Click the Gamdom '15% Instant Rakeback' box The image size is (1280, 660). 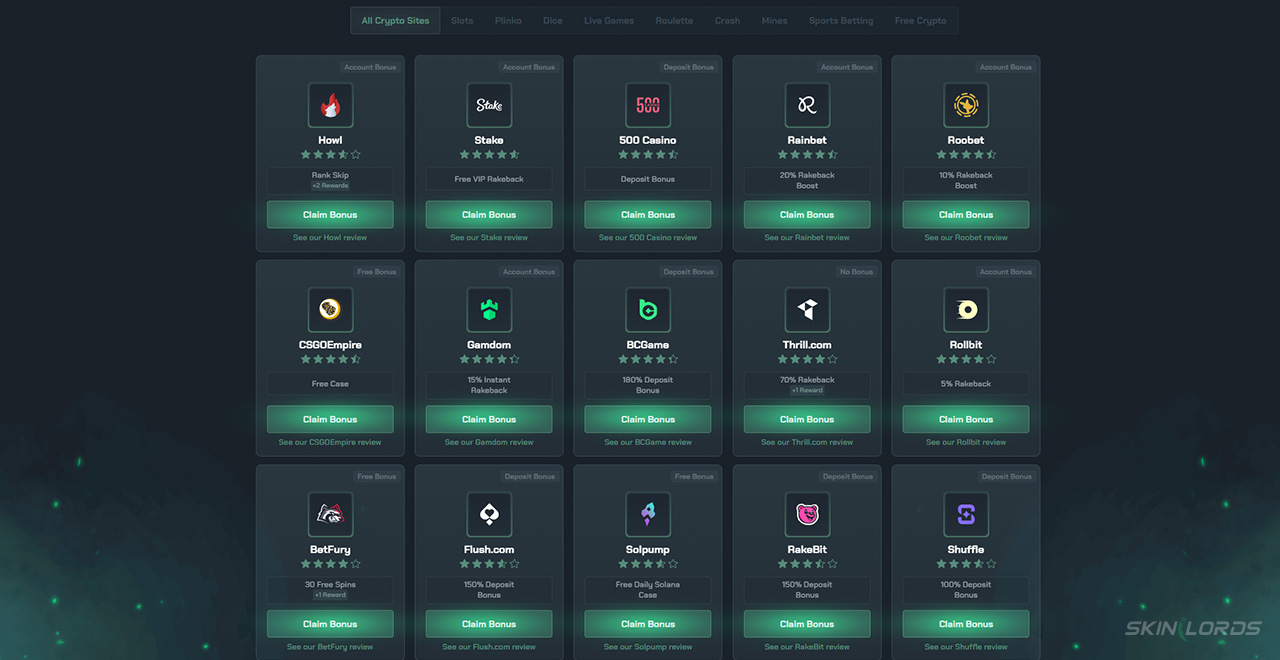point(489,385)
